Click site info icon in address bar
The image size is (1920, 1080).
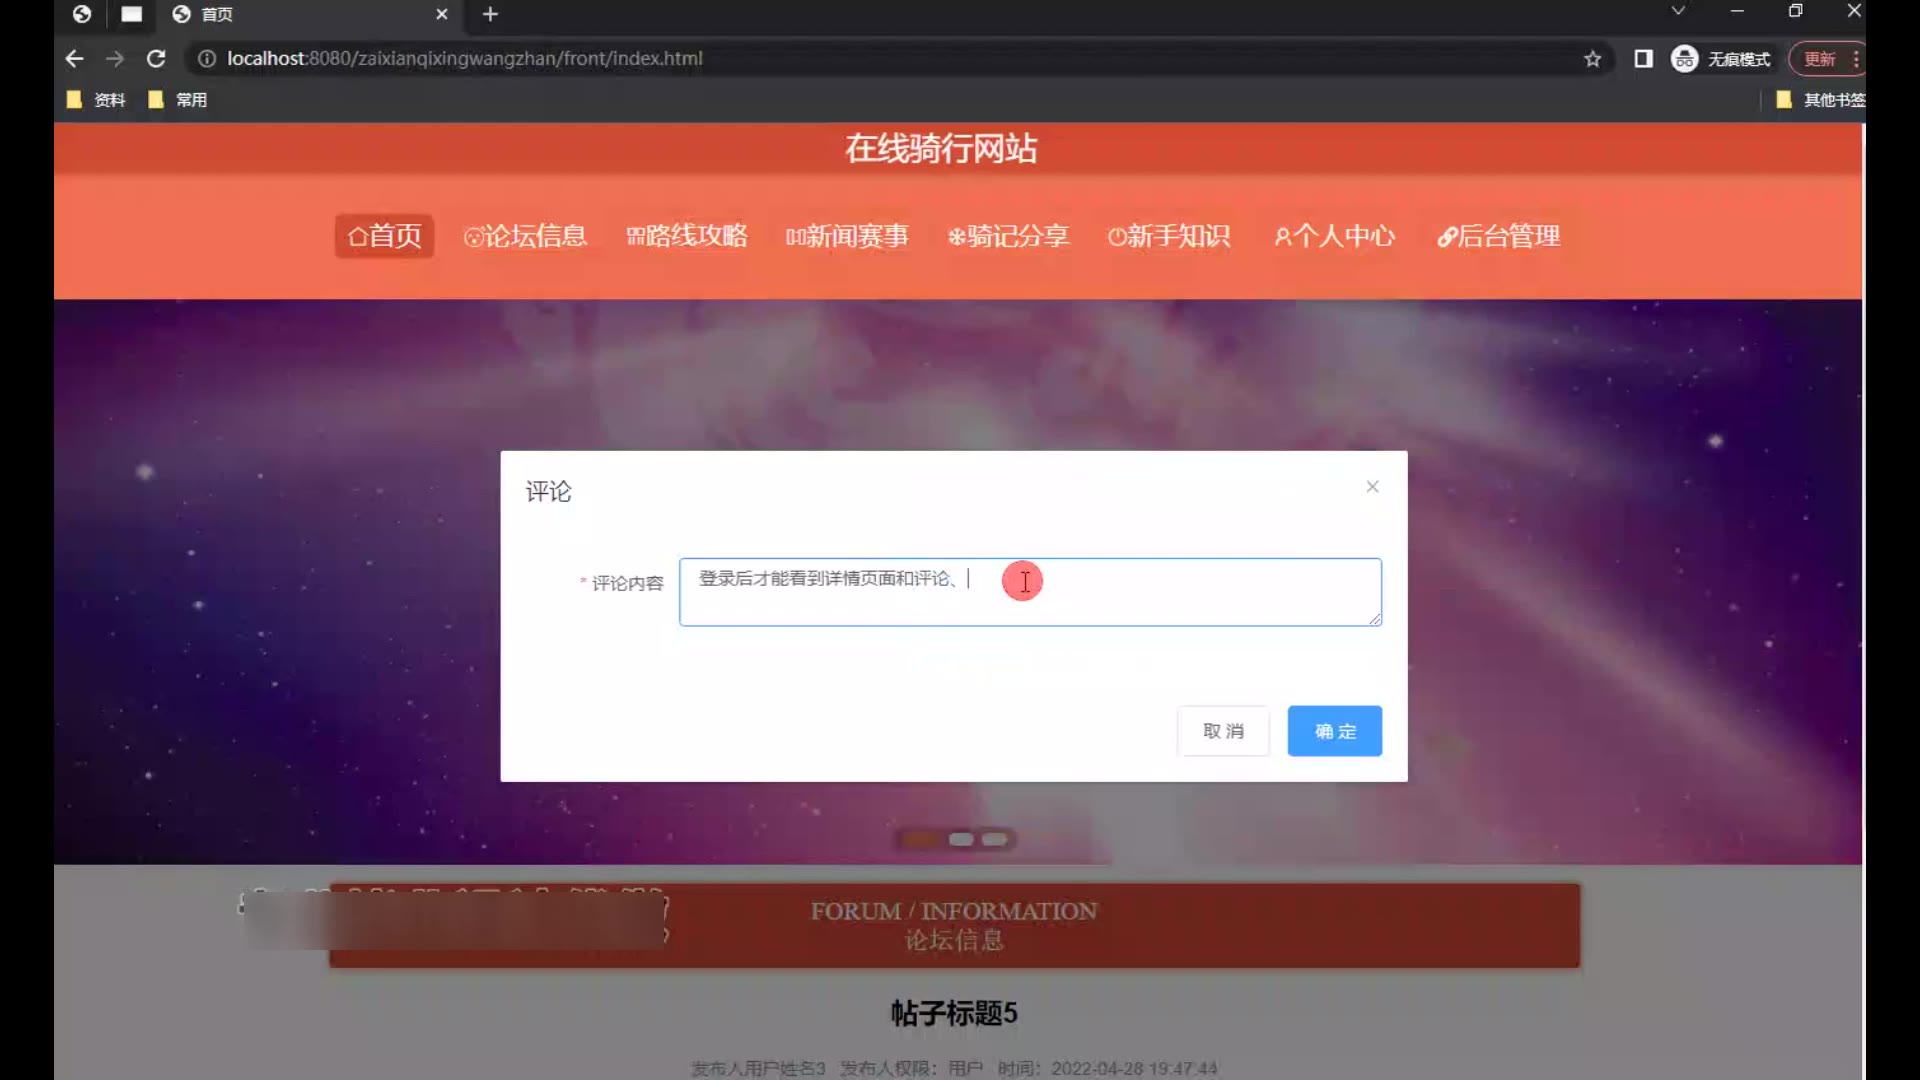[207, 59]
